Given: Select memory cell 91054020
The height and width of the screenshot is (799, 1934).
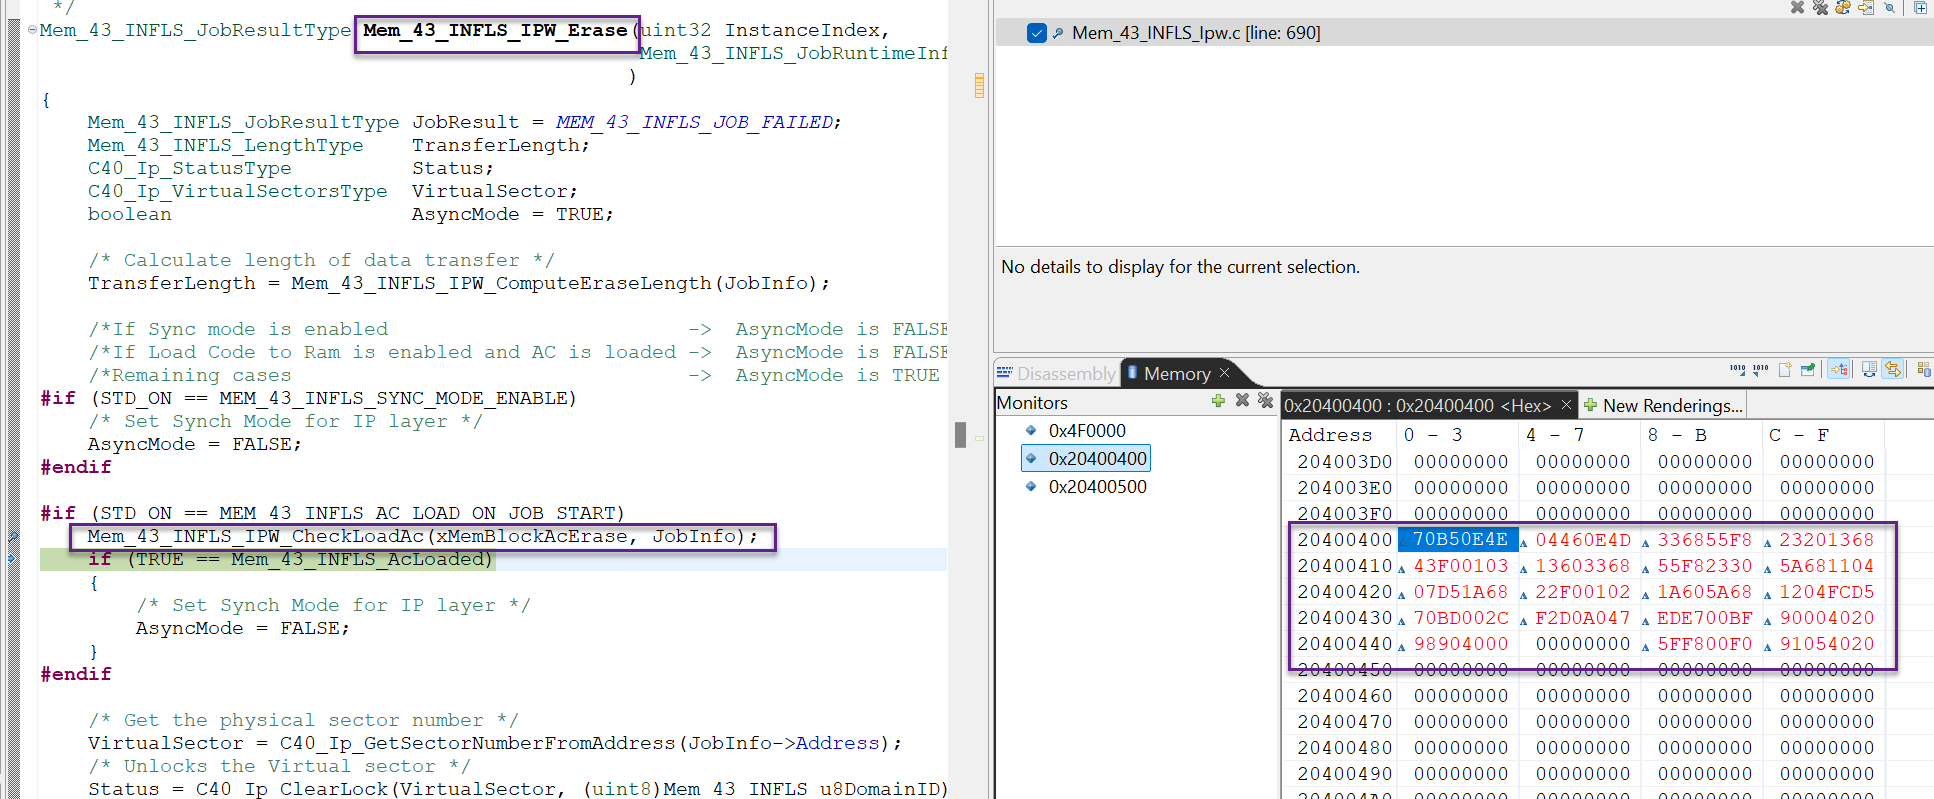Looking at the screenshot, I should pyautogui.click(x=1826, y=644).
